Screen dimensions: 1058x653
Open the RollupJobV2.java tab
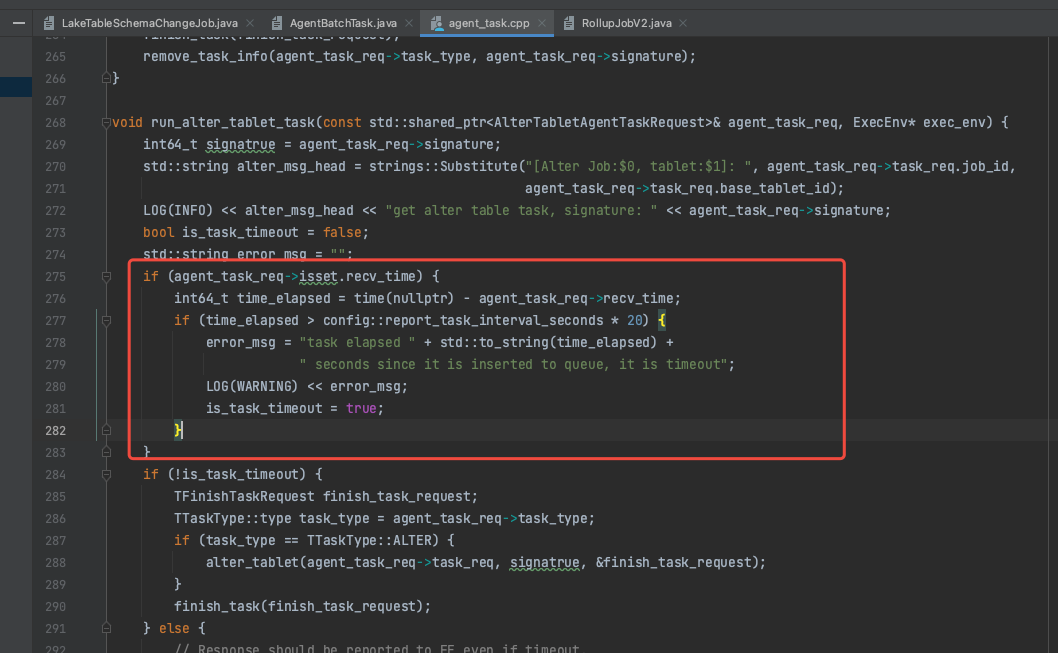tap(626, 24)
